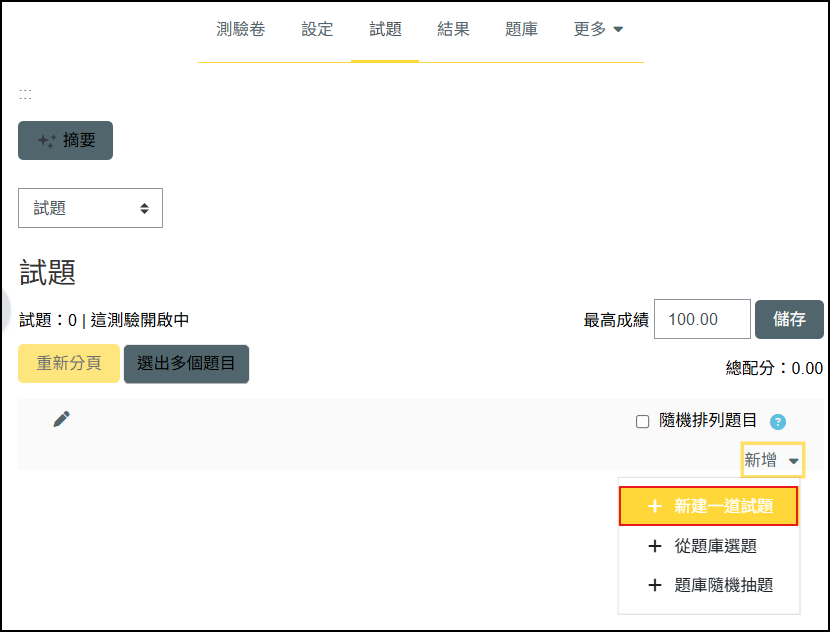This screenshot has height=632, width=830.
Task: Switch to the 測驗卷 tab
Action: click(240, 29)
